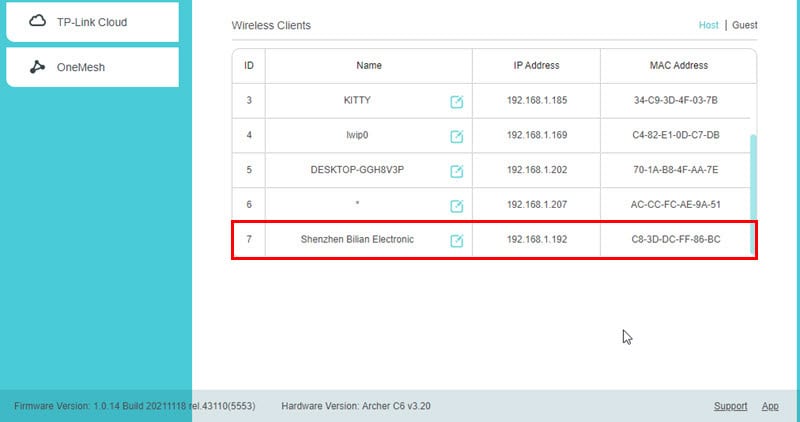Click the Firmware Version text
The height and width of the screenshot is (422, 800).
[x=135, y=406]
